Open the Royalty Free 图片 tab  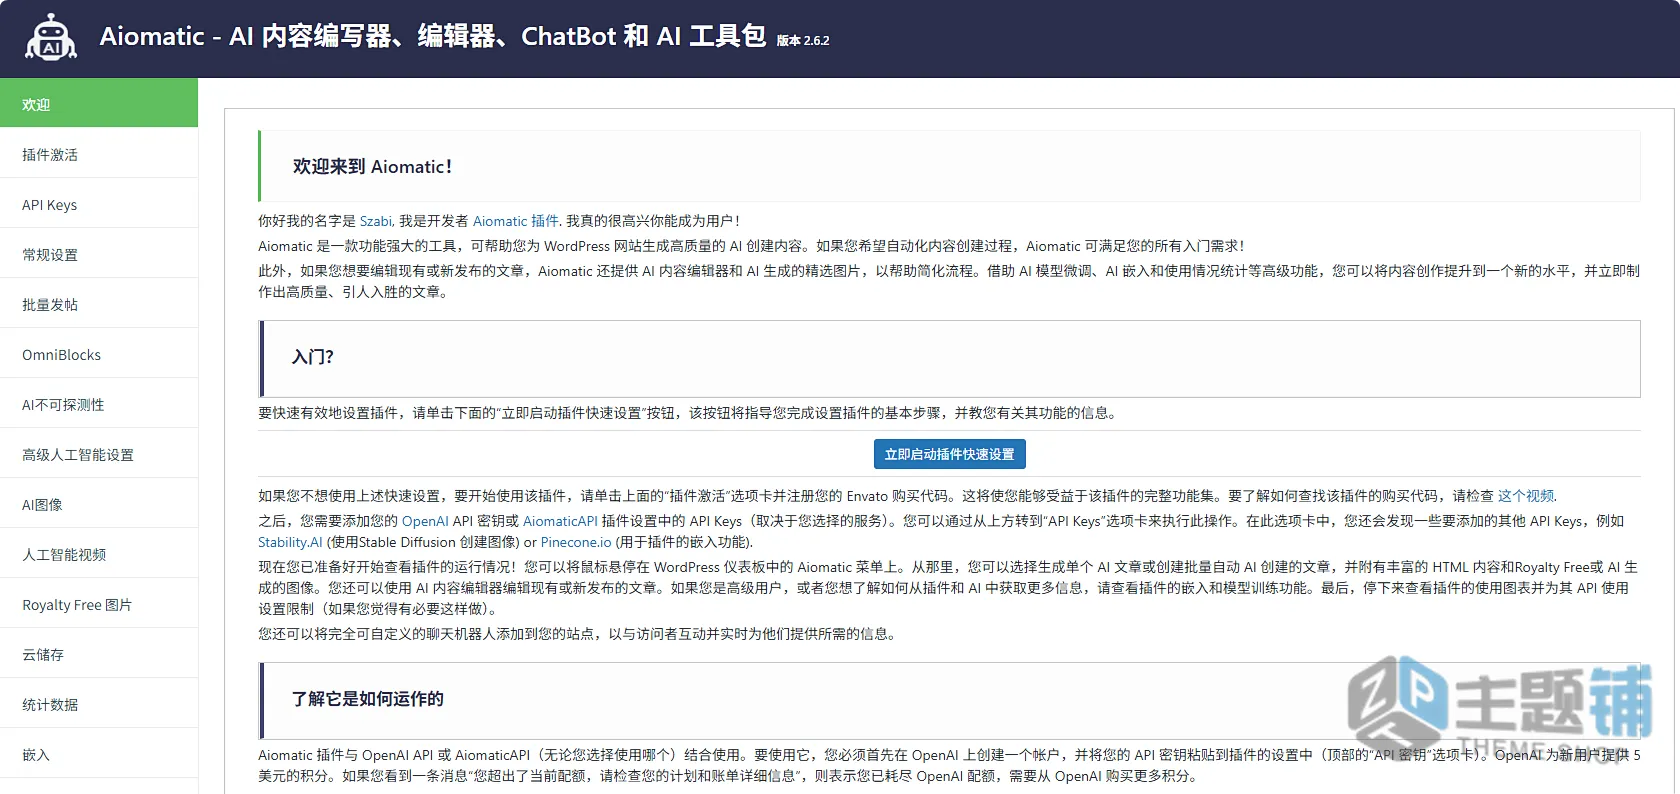click(x=99, y=604)
